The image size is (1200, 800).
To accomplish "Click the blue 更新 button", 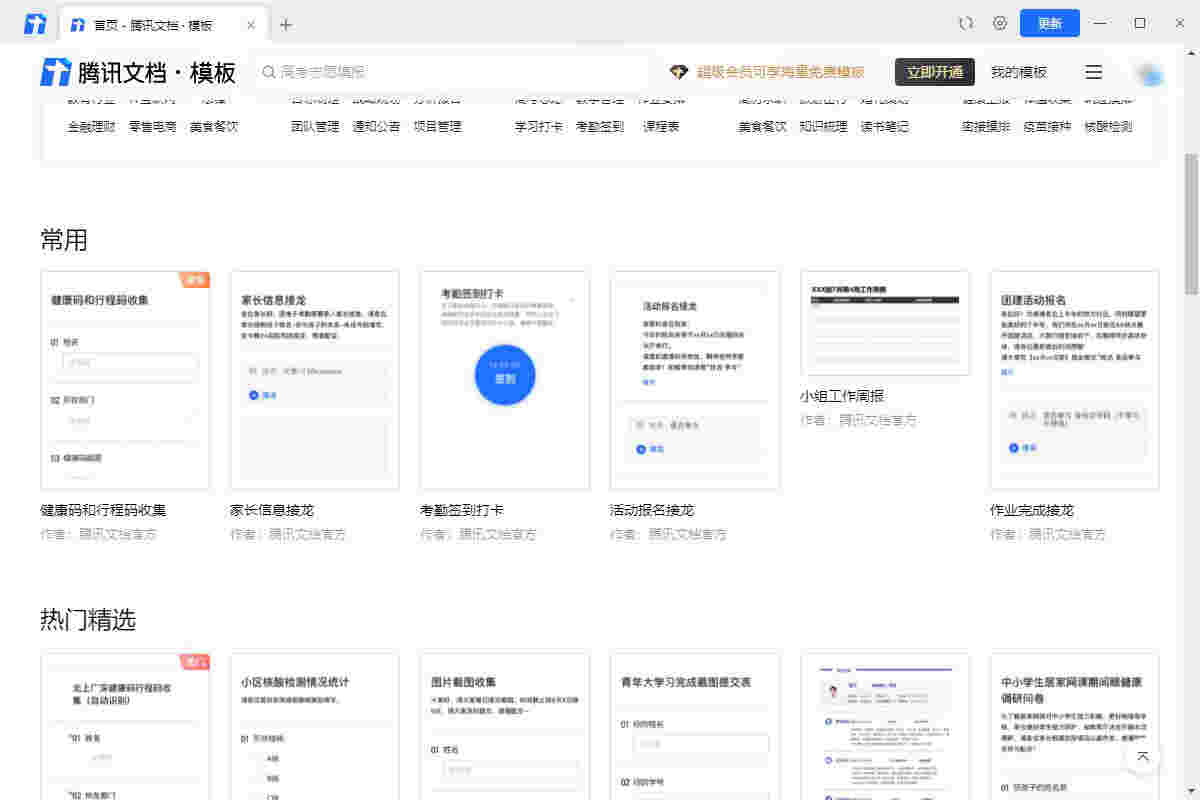I will point(1049,22).
